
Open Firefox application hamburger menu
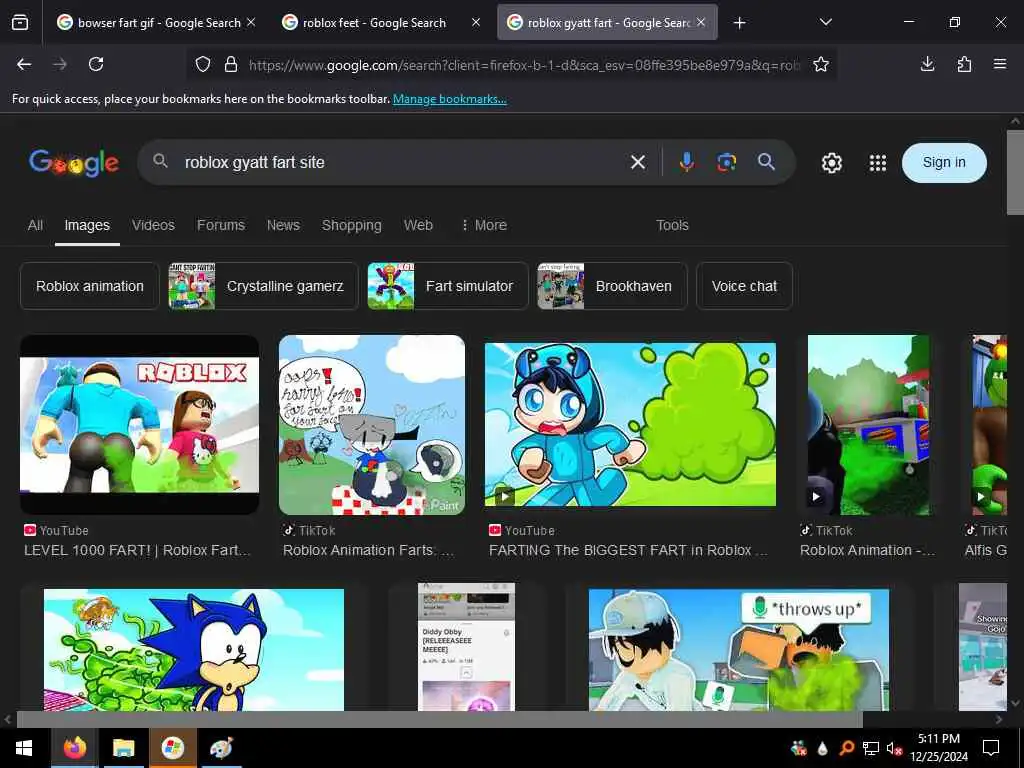tap(1000, 64)
